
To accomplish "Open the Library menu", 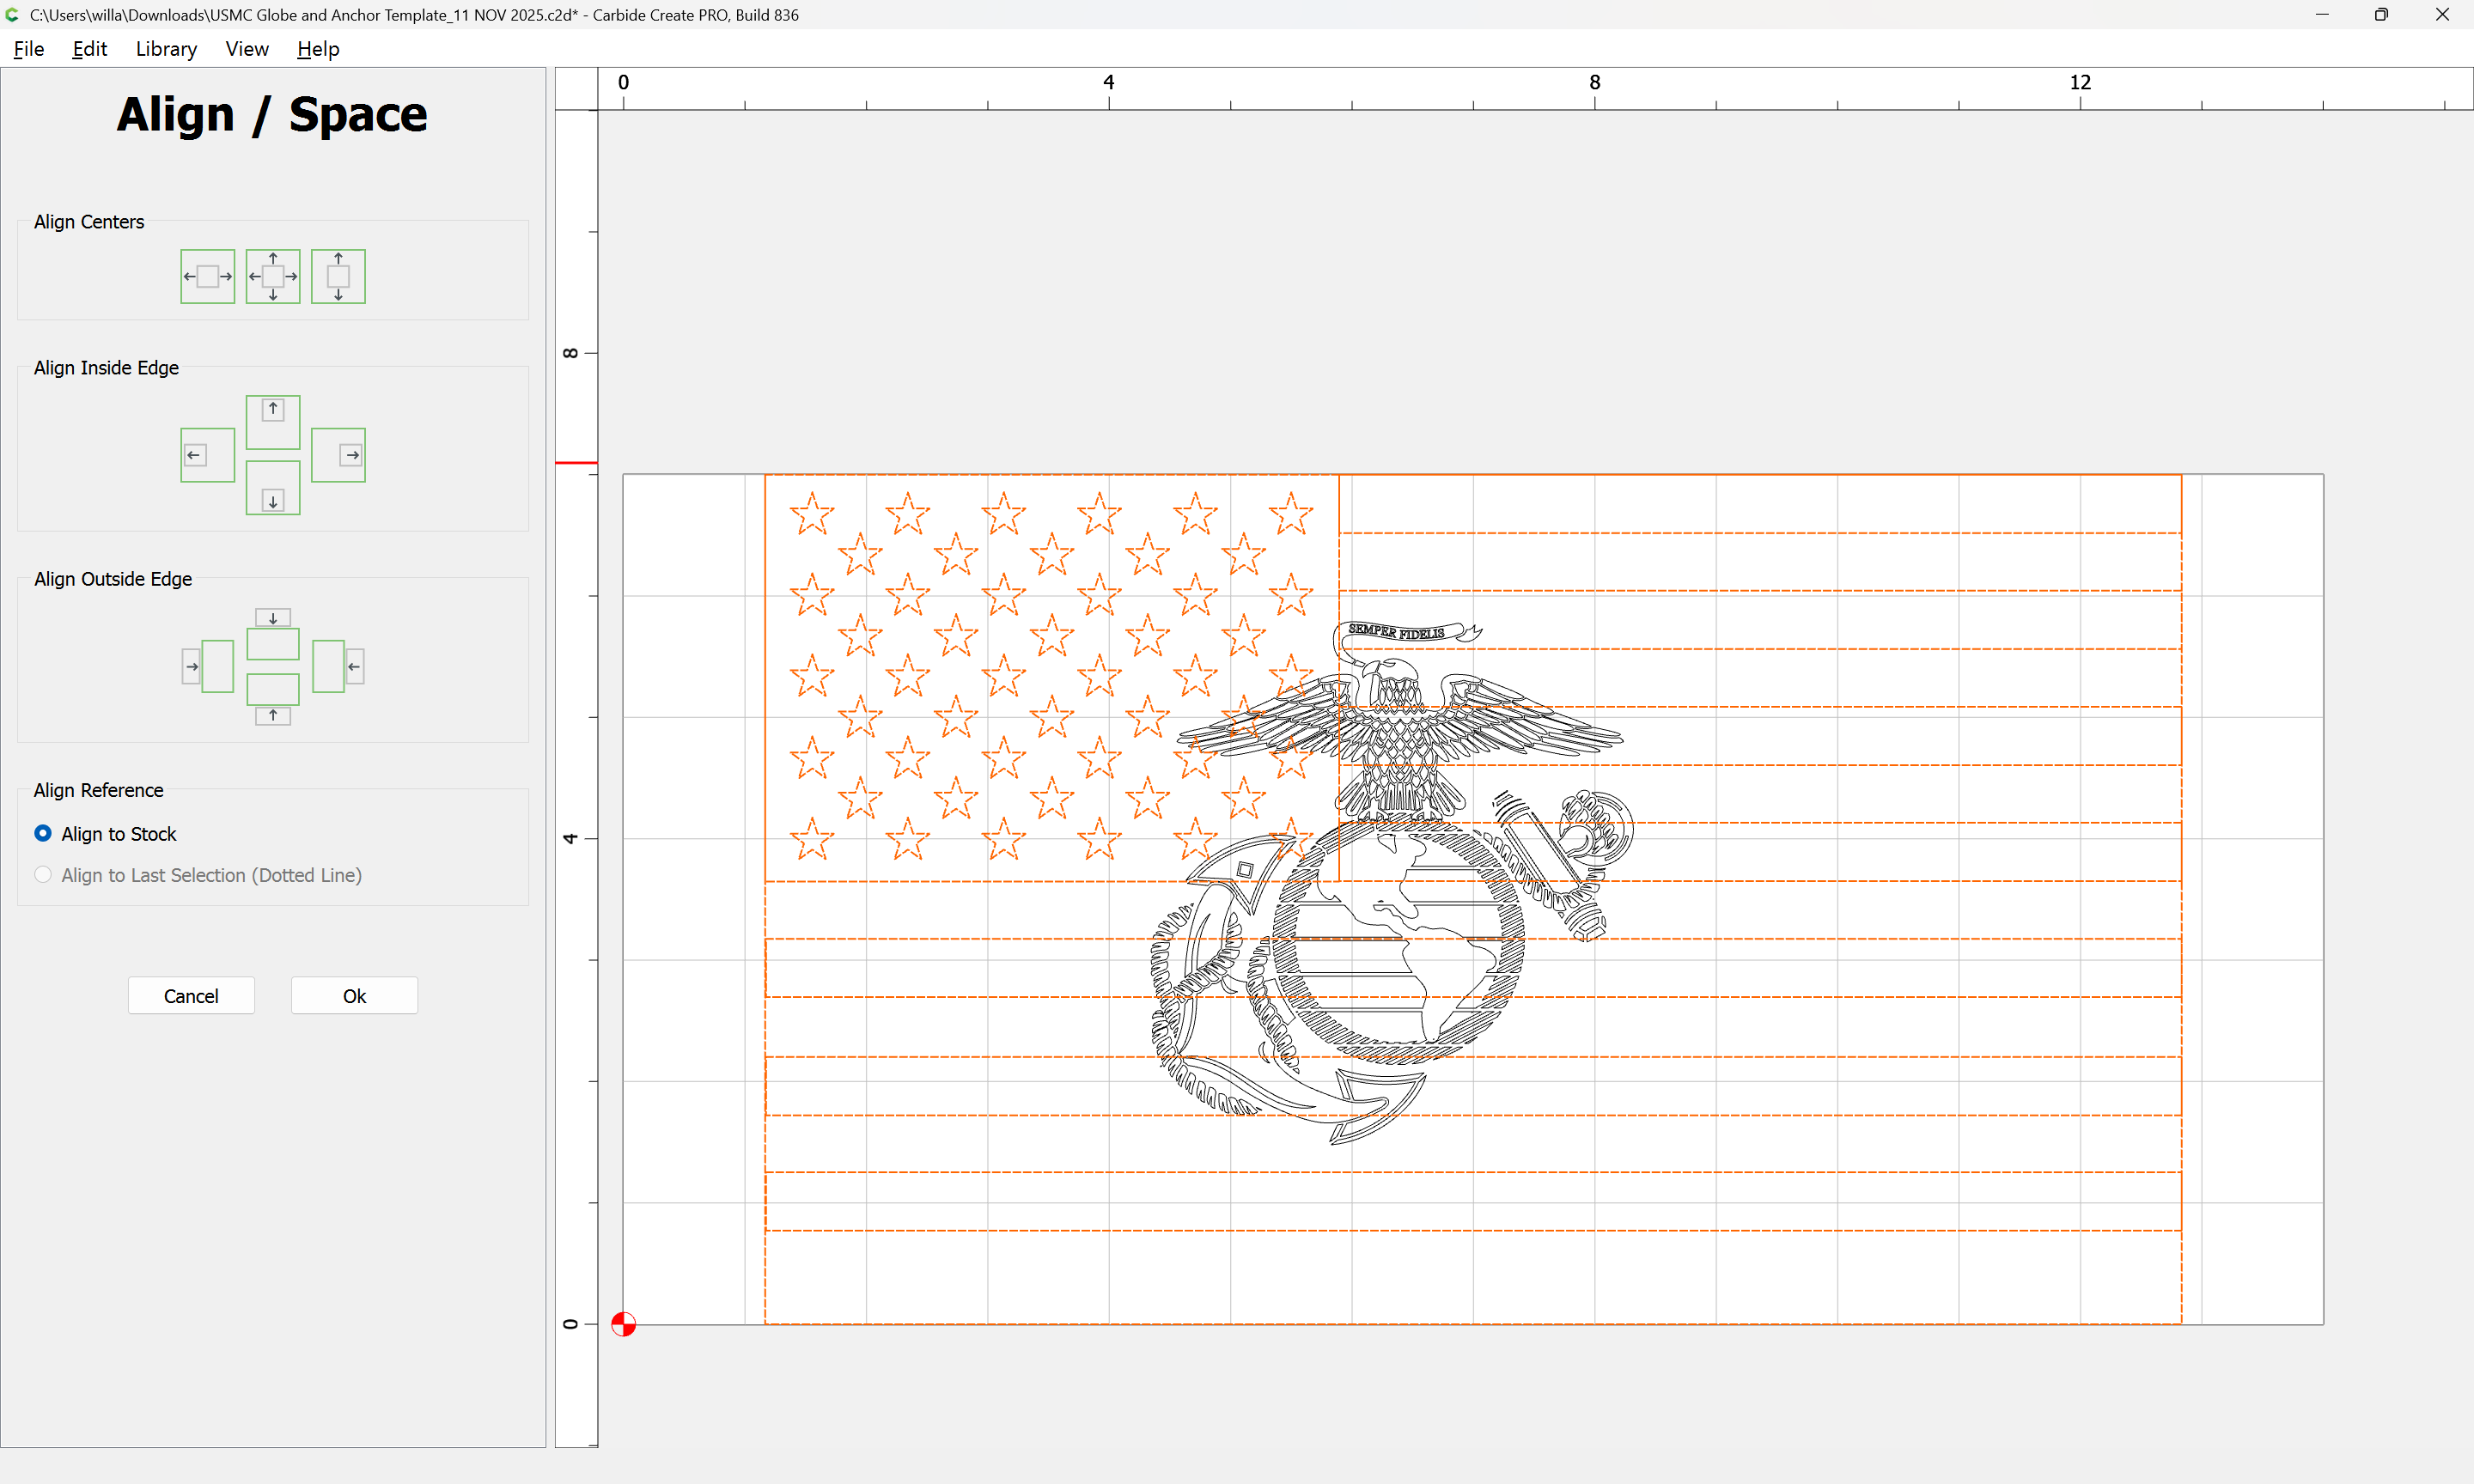I will [x=166, y=49].
